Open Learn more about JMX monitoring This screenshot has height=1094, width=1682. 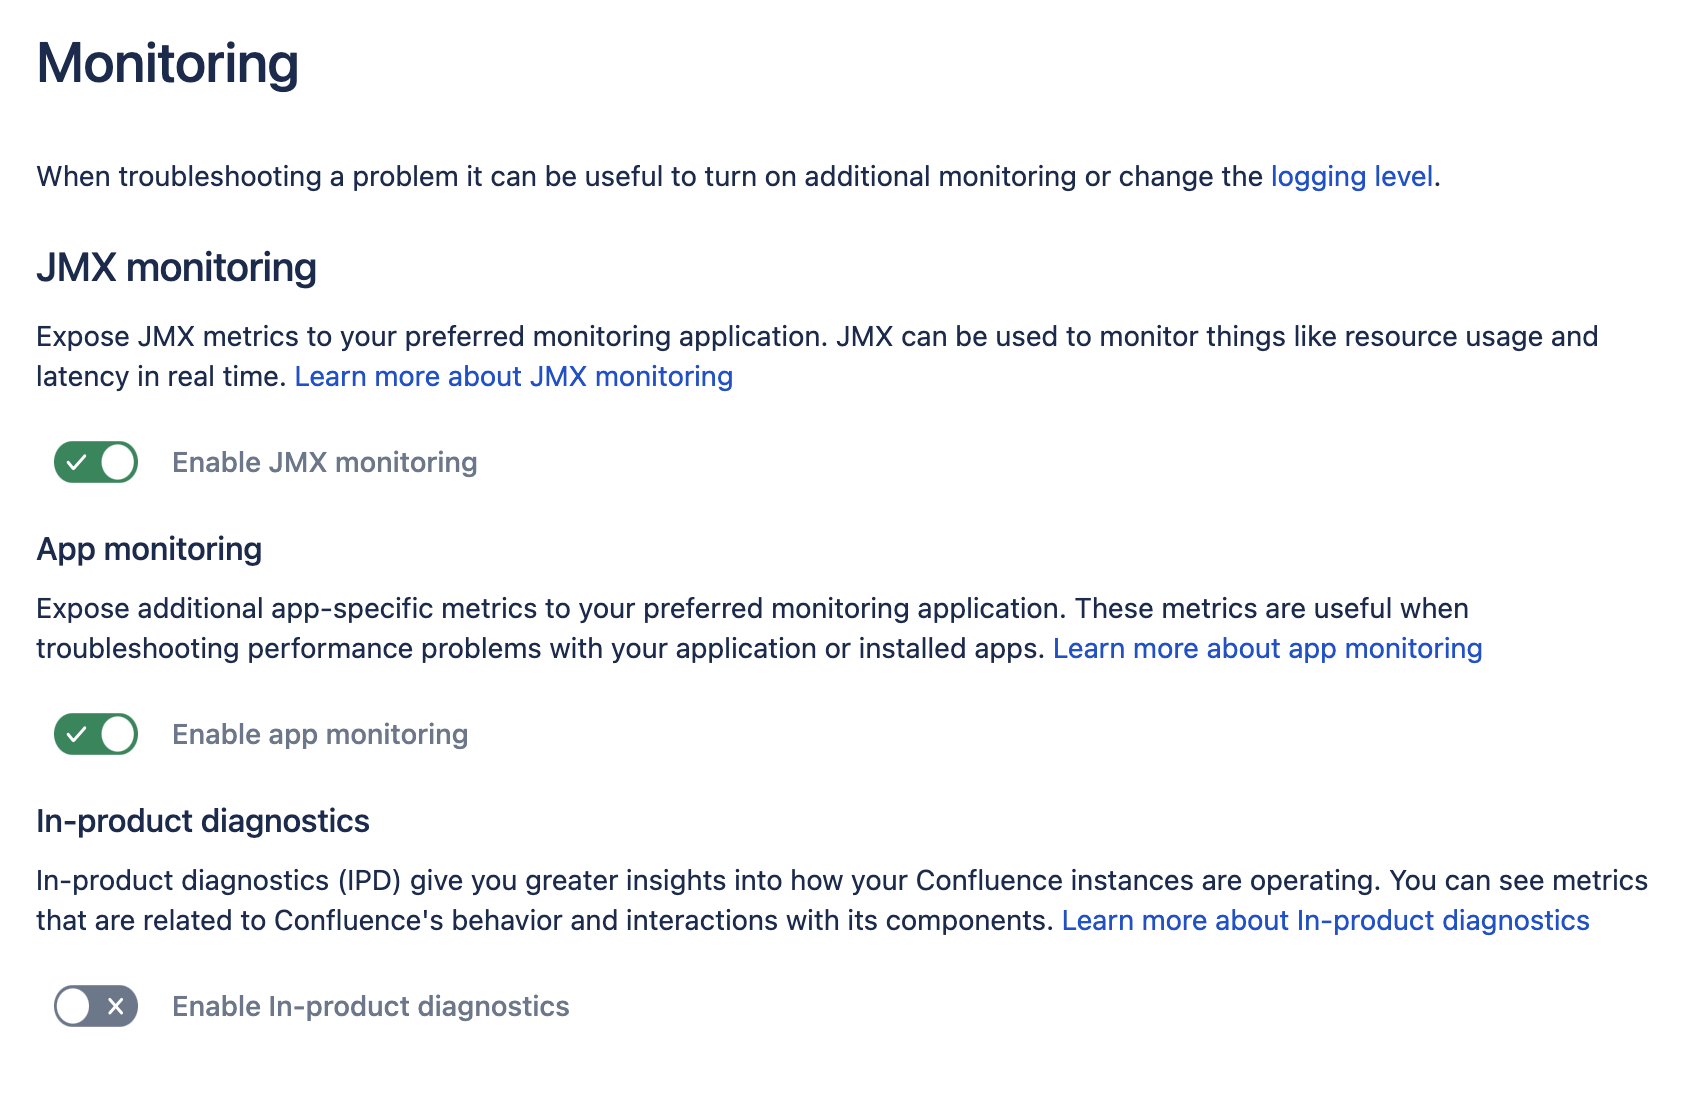pos(513,376)
